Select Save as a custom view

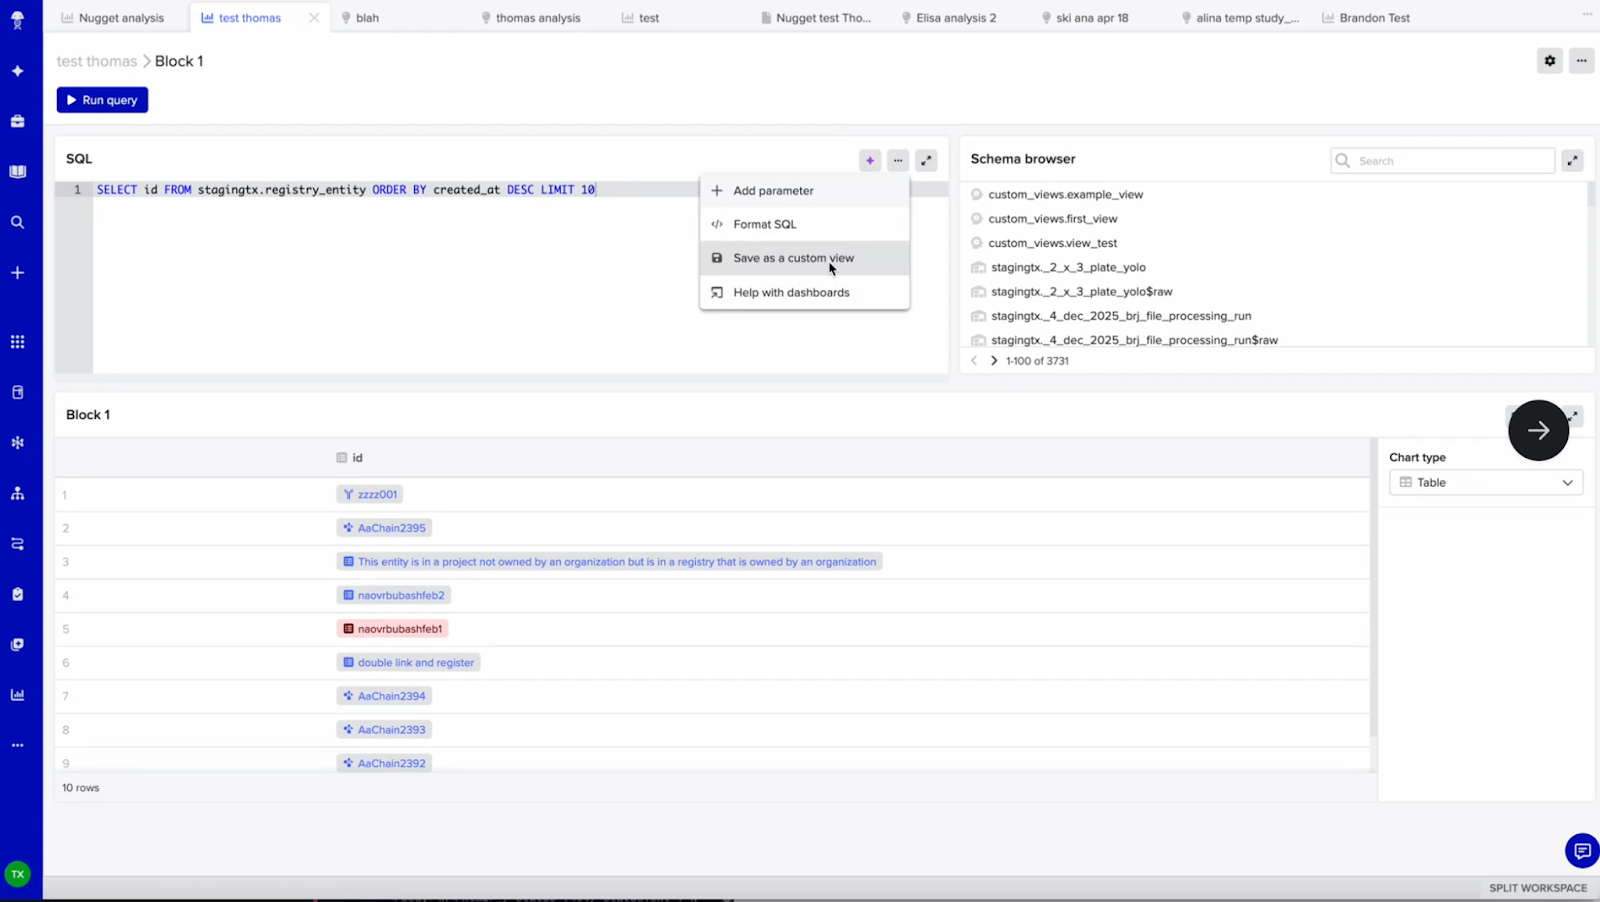coord(793,258)
